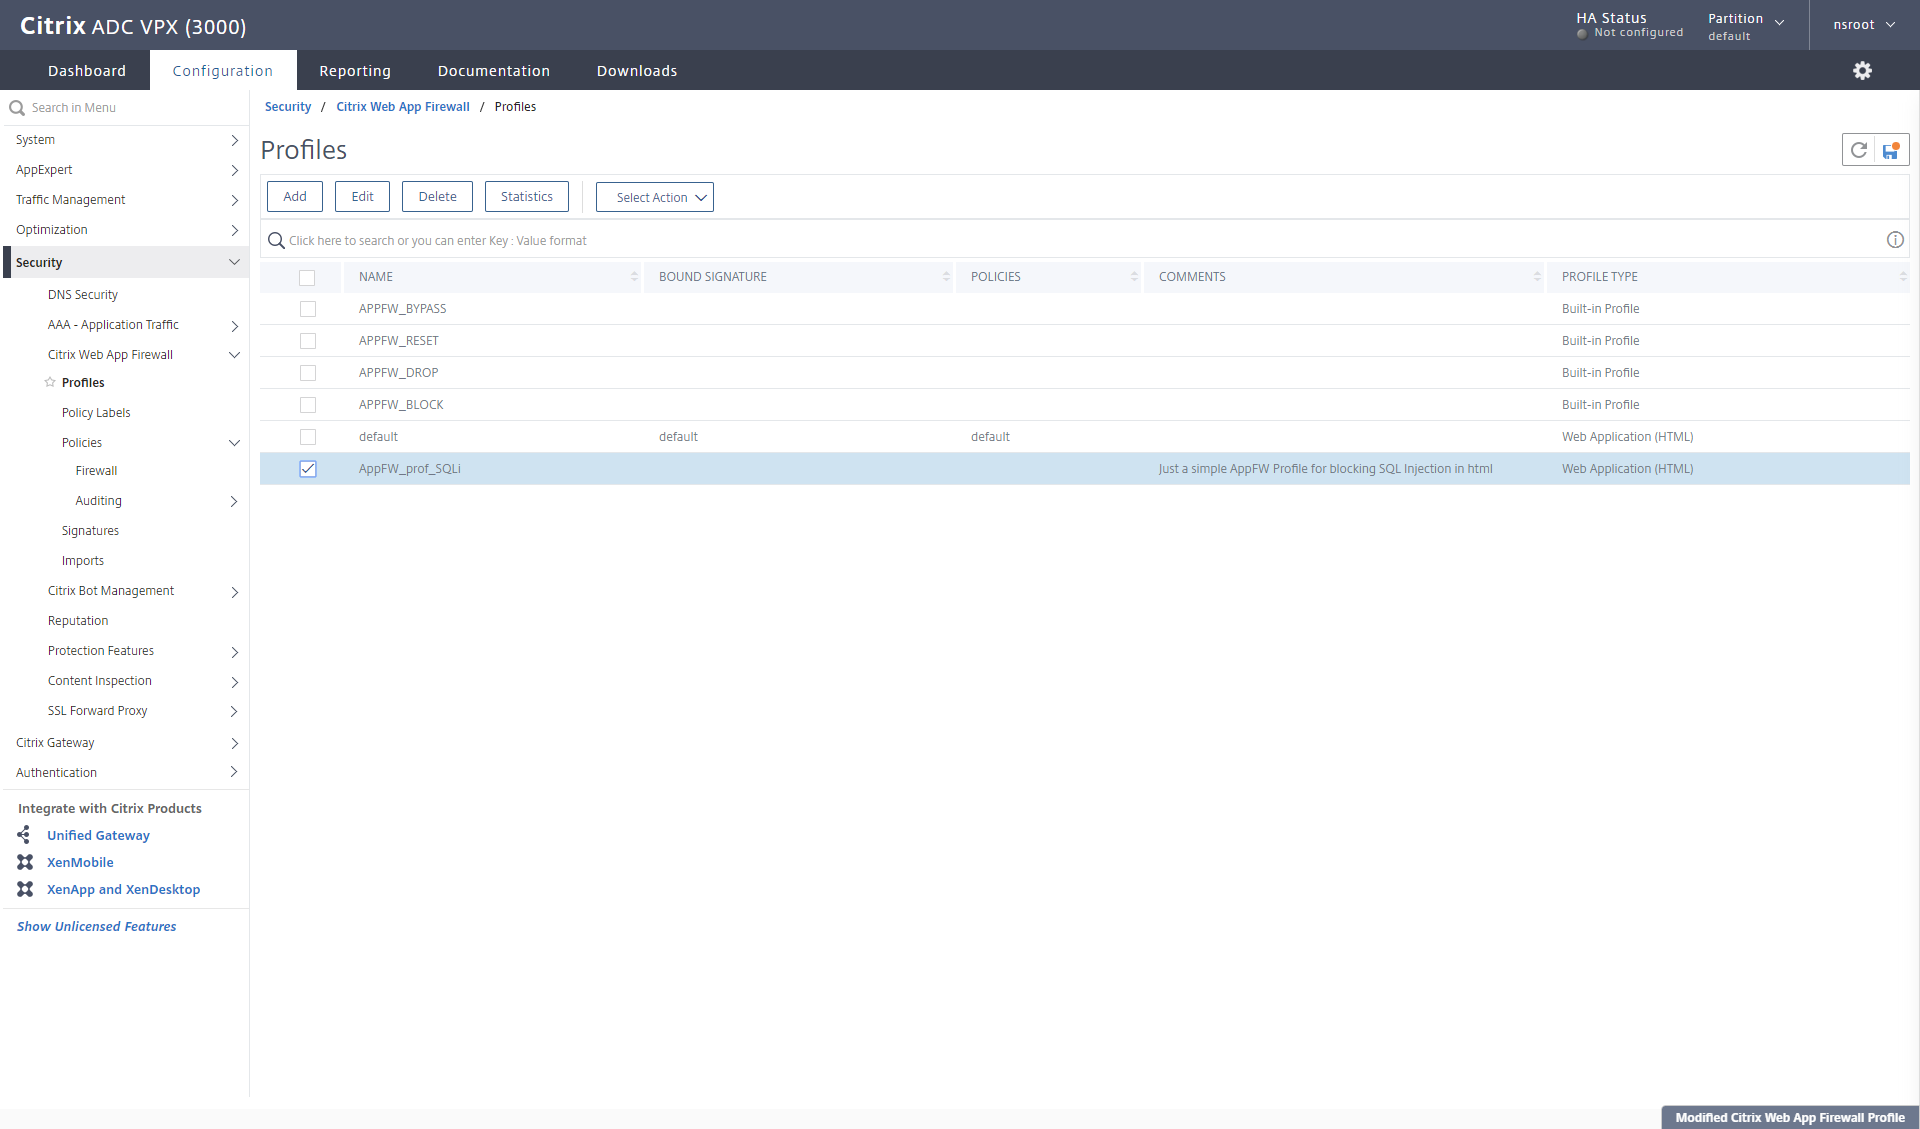The height and width of the screenshot is (1129, 1920).
Task: Collapse the Citrix Web App Firewall node
Action: 234,355
